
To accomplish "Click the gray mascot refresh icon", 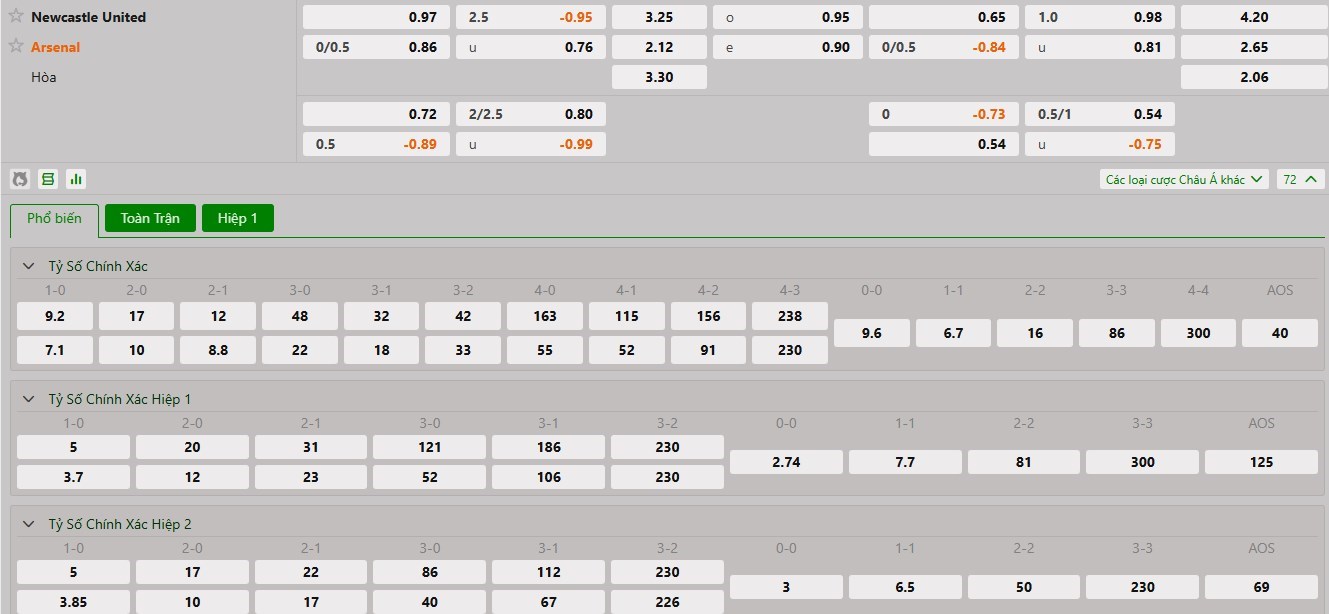I will 19,179.
